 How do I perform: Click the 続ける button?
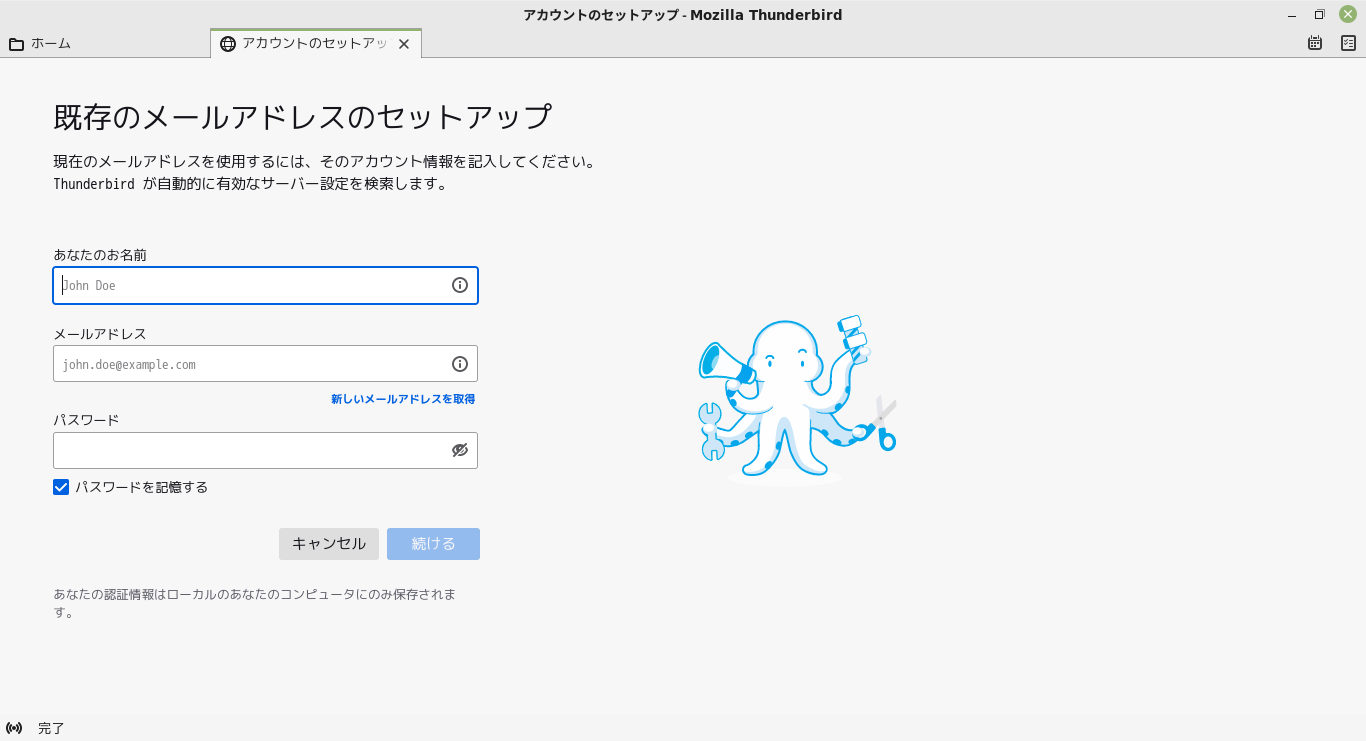coord(433,544)
